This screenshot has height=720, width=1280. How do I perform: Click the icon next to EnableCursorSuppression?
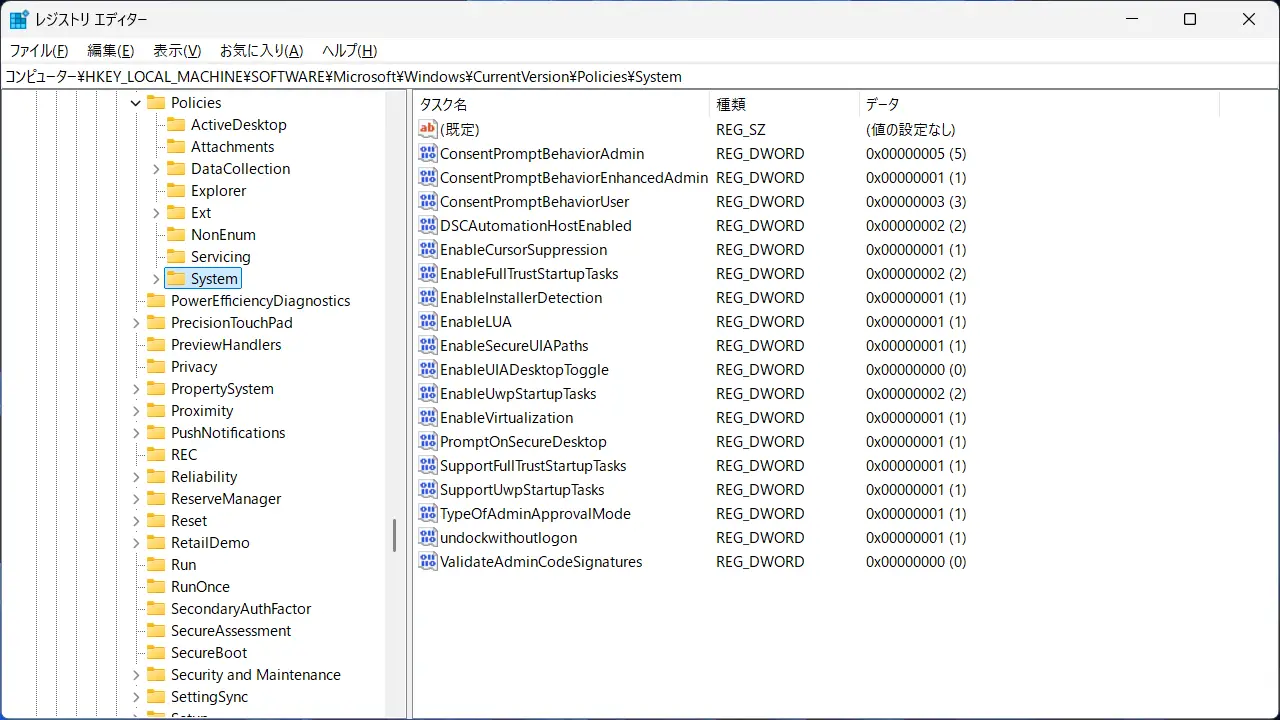(428, 250)
